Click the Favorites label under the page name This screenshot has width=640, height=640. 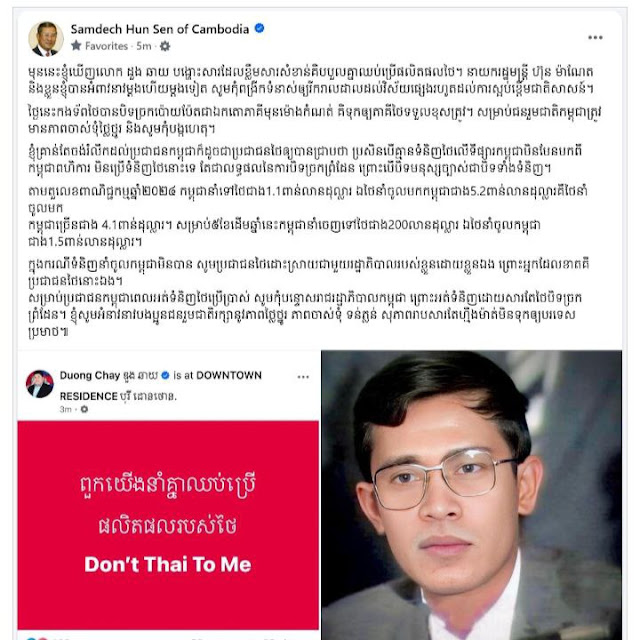point(106,46)
